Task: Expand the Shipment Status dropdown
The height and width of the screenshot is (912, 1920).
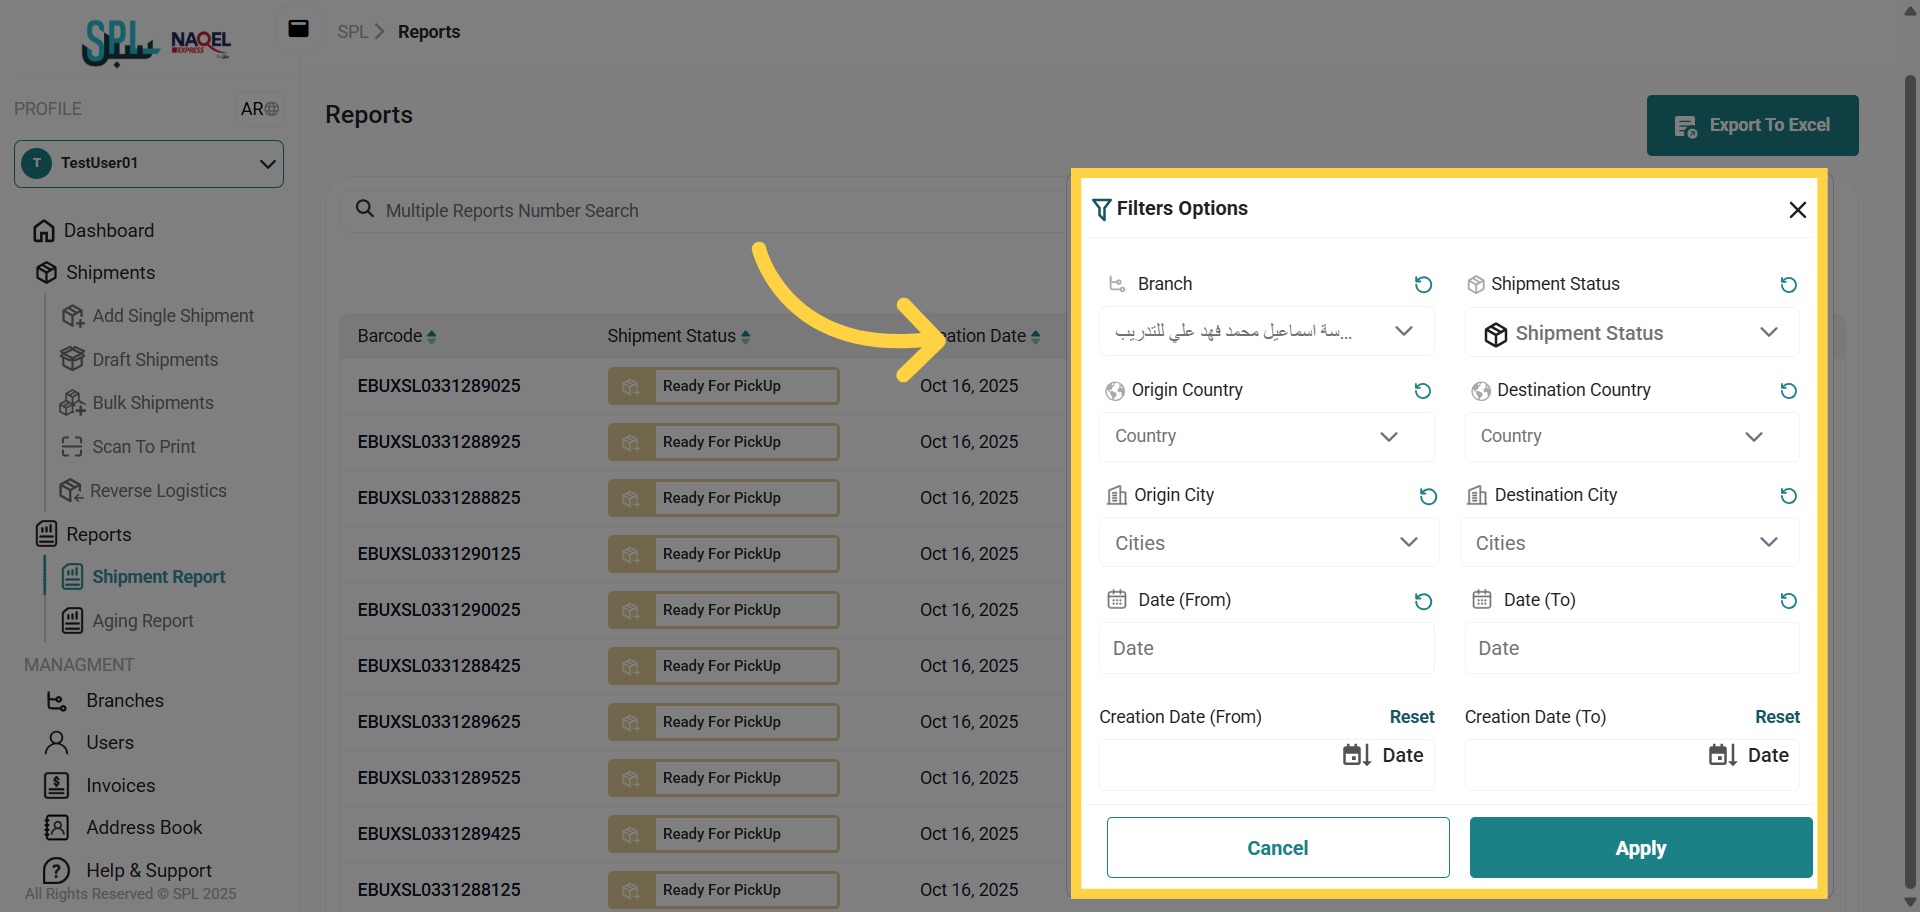Action: point(1631,333)
